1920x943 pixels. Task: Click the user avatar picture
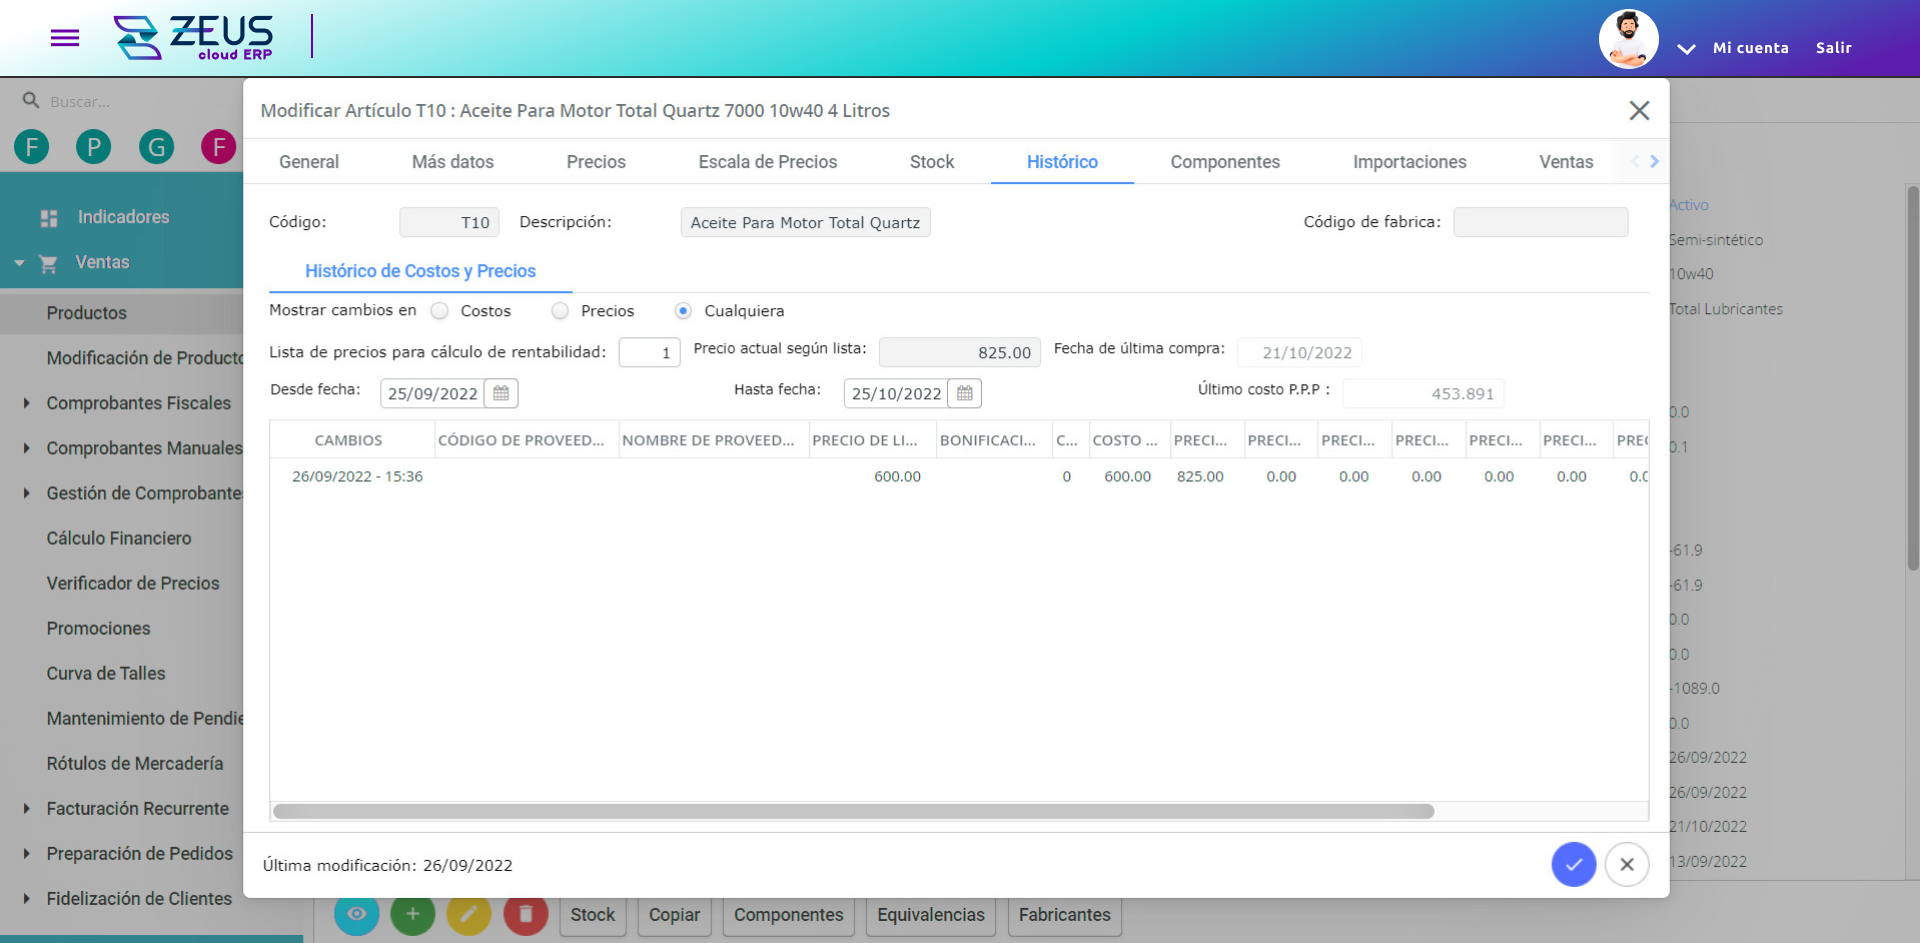(1628, 40)
